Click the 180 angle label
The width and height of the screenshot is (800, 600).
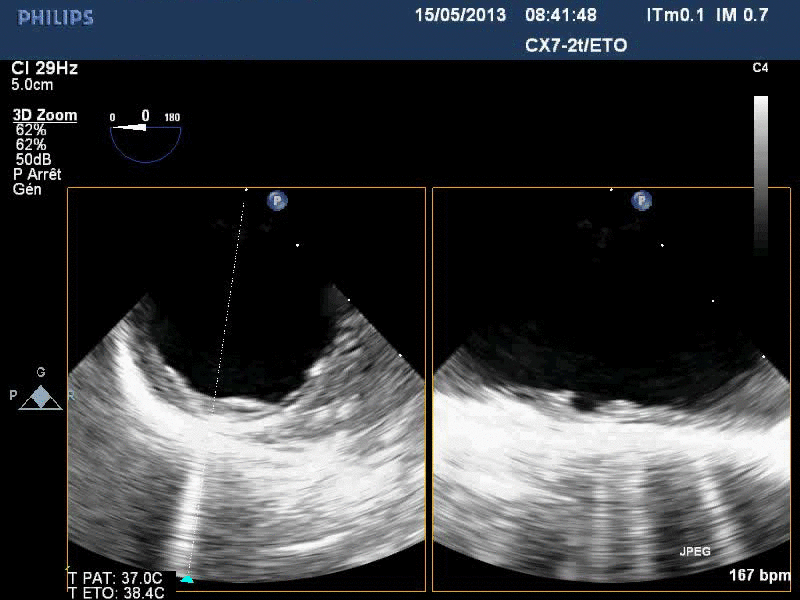(172, 118)
